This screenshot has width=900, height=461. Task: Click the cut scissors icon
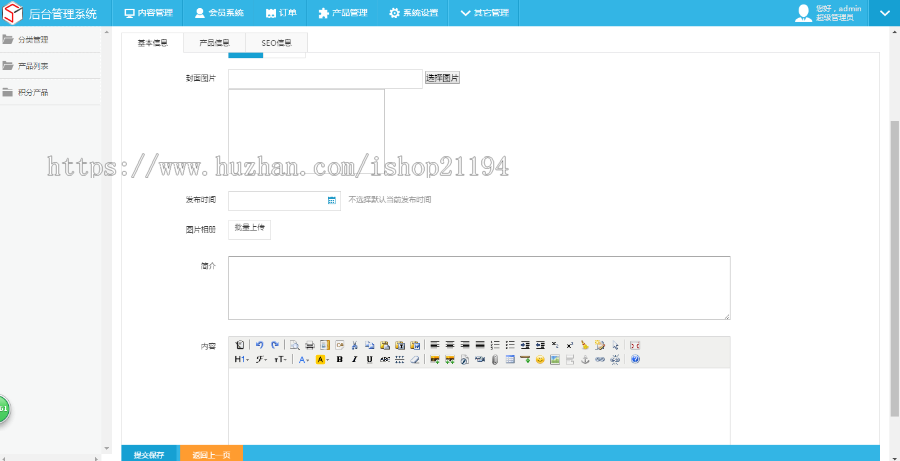tap(355, 345)
